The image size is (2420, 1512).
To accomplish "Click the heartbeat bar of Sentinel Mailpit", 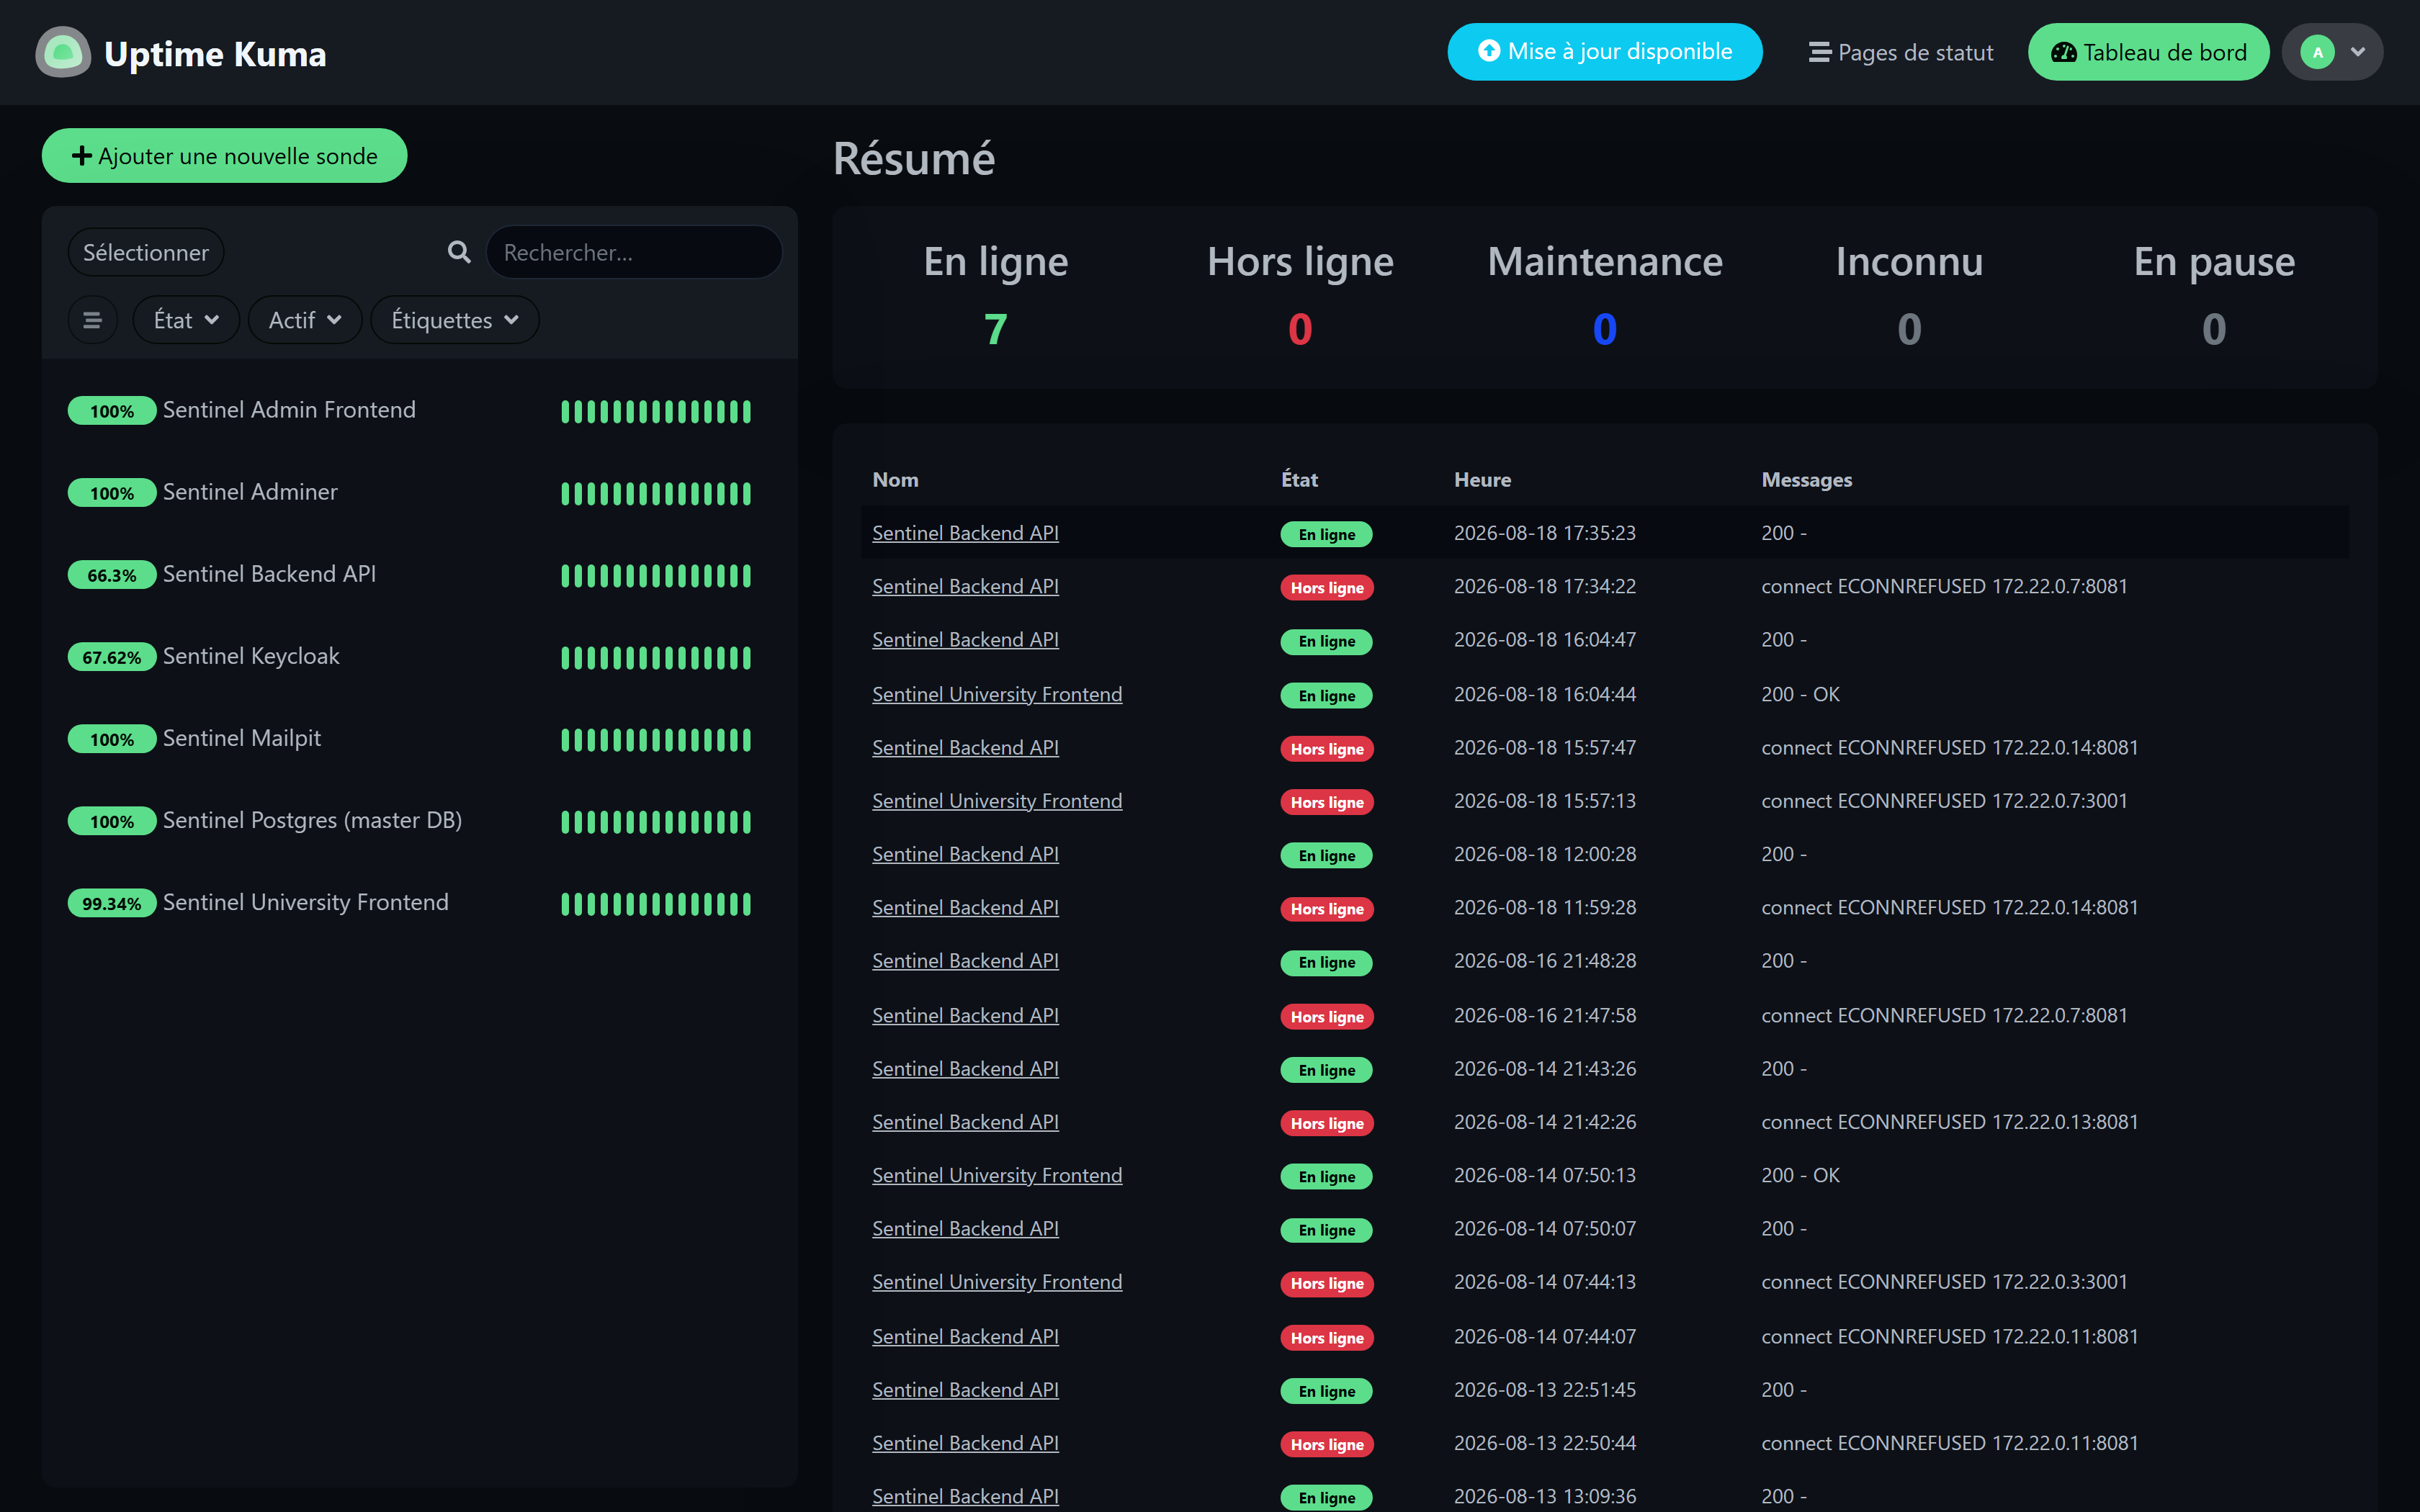I will (x=656, y=739).
